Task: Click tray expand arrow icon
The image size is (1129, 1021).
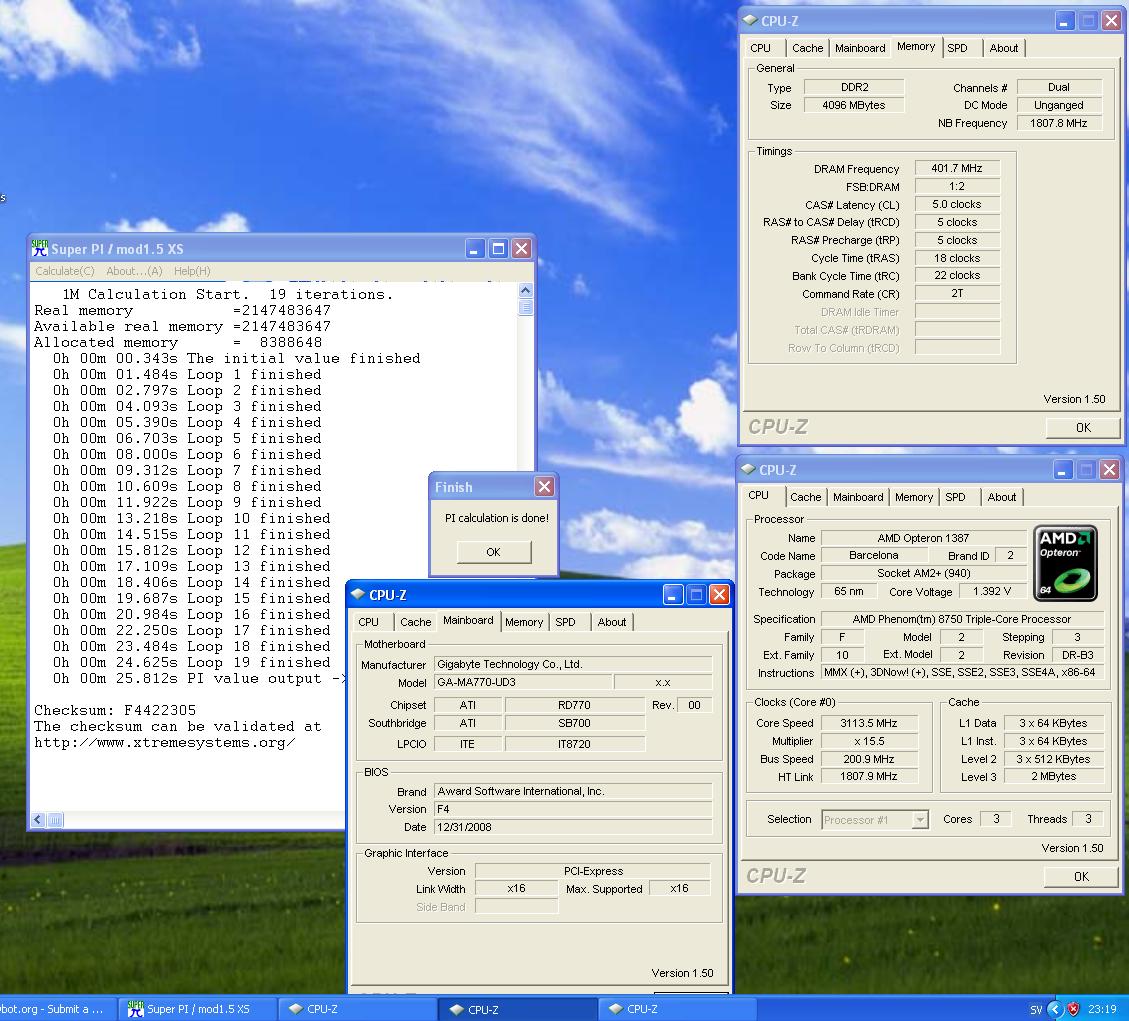Action: [1055, 1009]
